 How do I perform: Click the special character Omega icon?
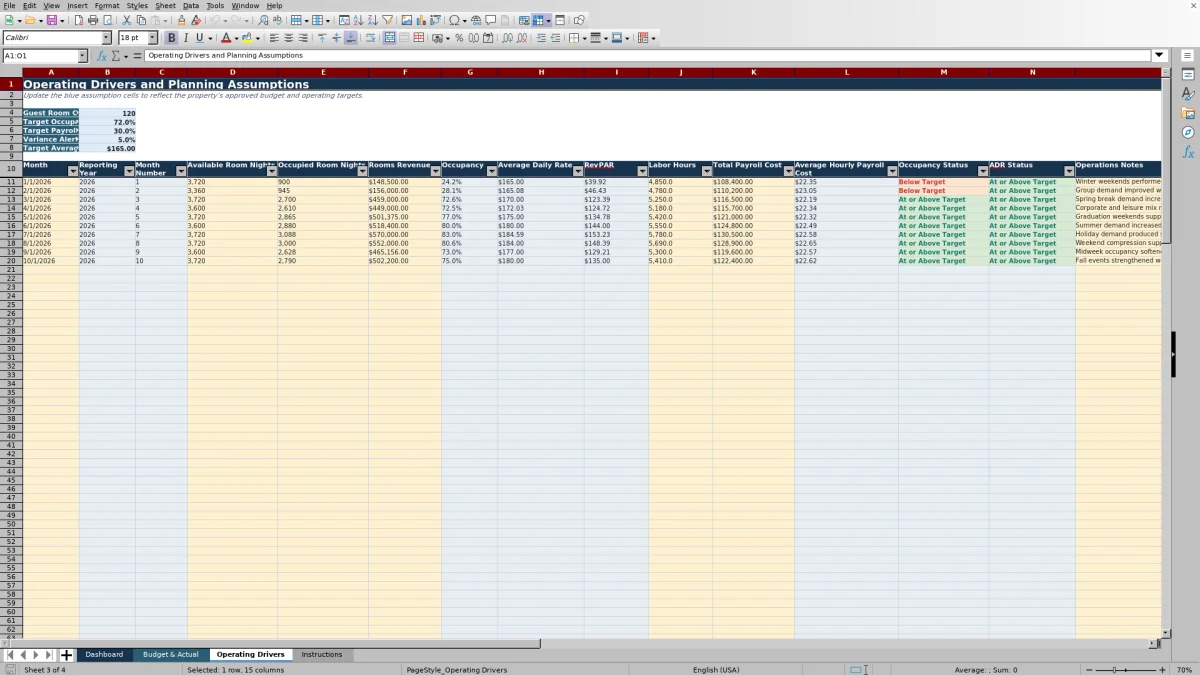click(454, 20)
